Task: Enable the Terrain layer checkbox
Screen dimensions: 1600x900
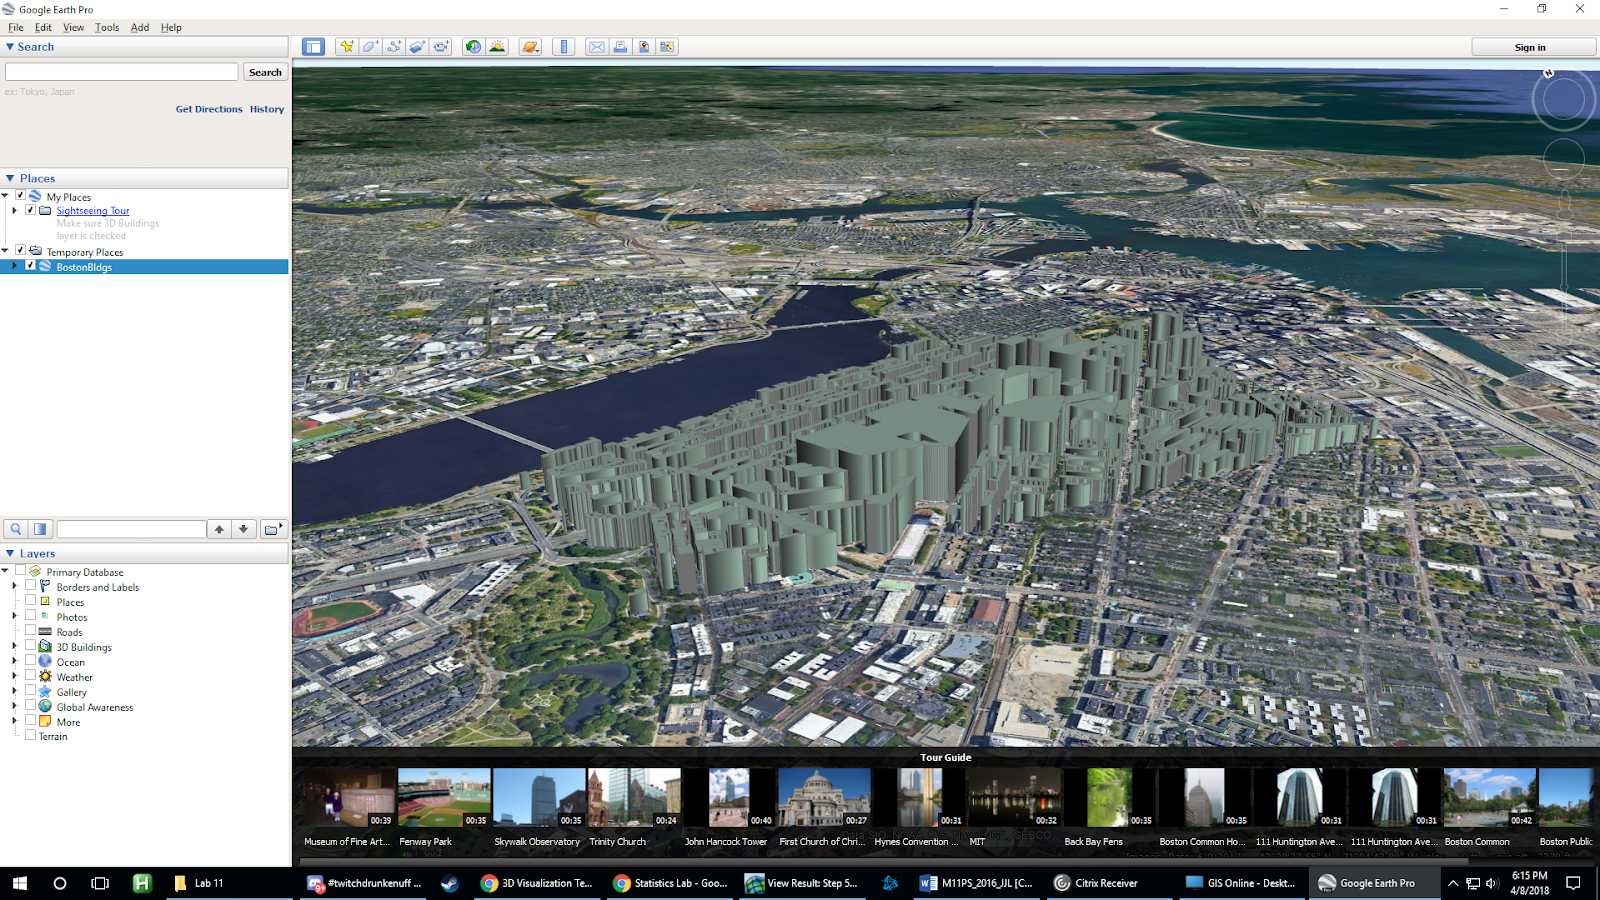Action: (31, 735)
